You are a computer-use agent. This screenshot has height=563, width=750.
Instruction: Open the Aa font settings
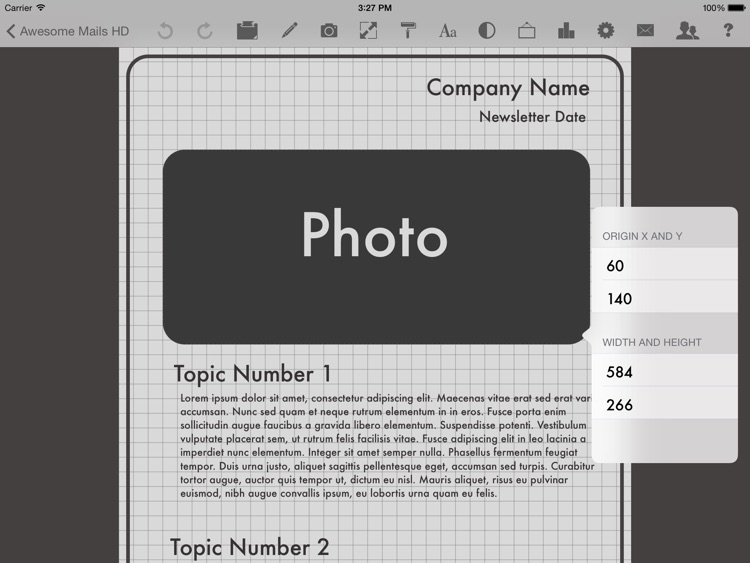(x=447, y=31)
